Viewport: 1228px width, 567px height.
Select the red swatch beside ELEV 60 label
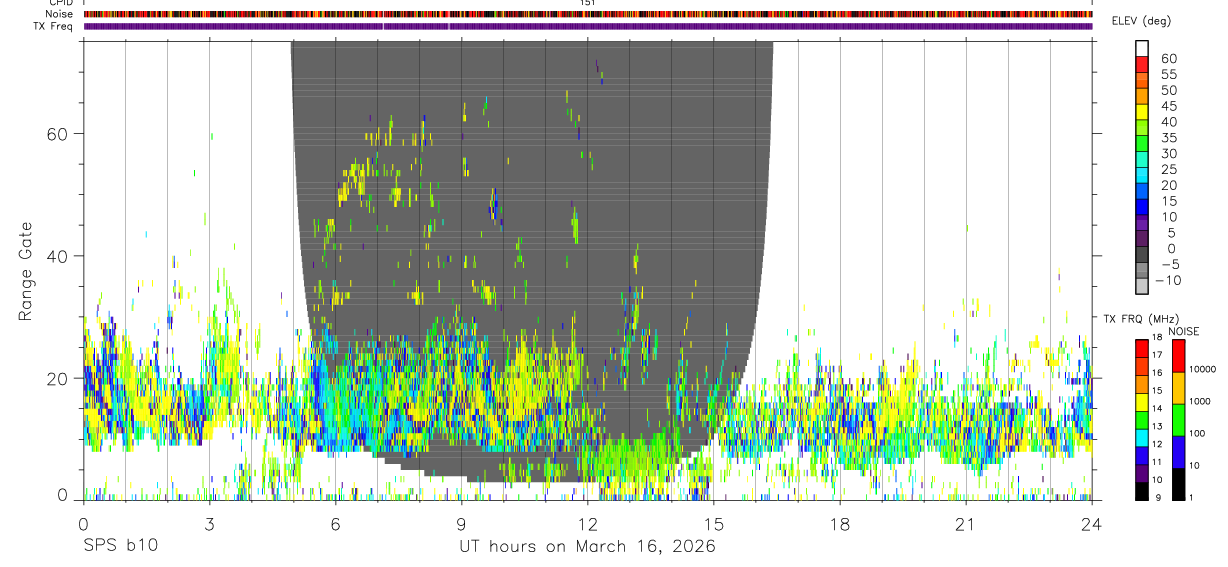pos(1142,63)
